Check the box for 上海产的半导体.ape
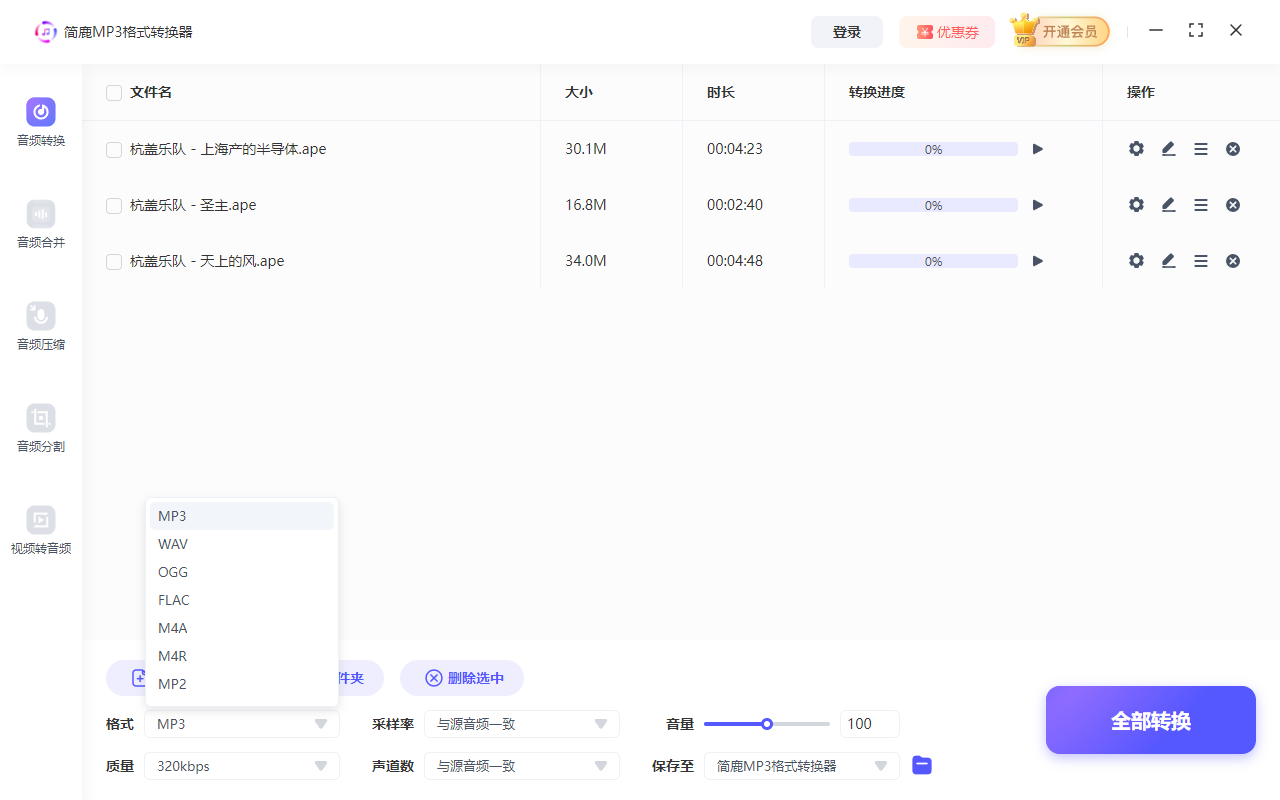This screenshot has width=1280, height=800. tap(113, 148)
